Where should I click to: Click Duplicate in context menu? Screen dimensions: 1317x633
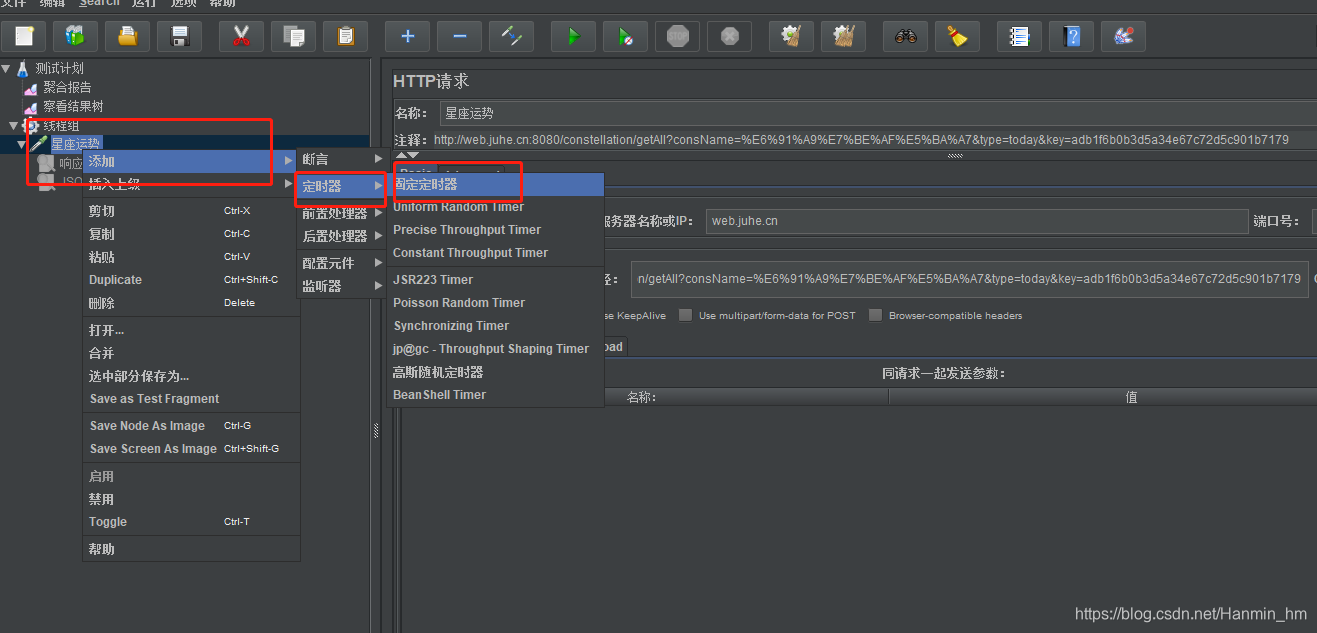[191, 280]
